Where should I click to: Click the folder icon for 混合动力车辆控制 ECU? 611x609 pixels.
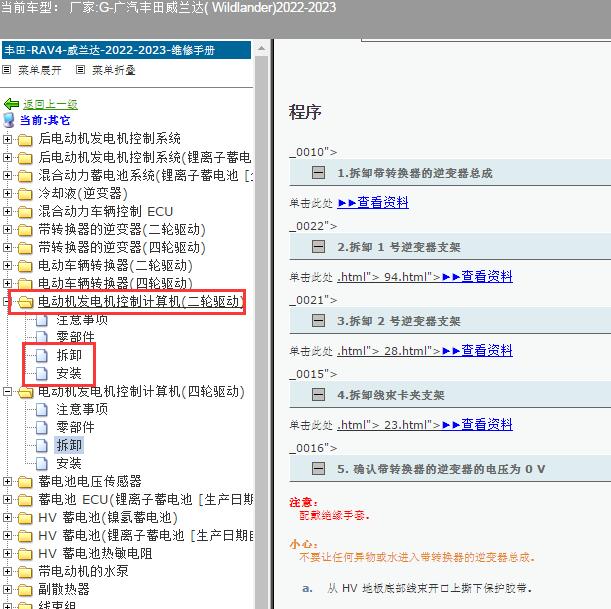click(25, 212)
